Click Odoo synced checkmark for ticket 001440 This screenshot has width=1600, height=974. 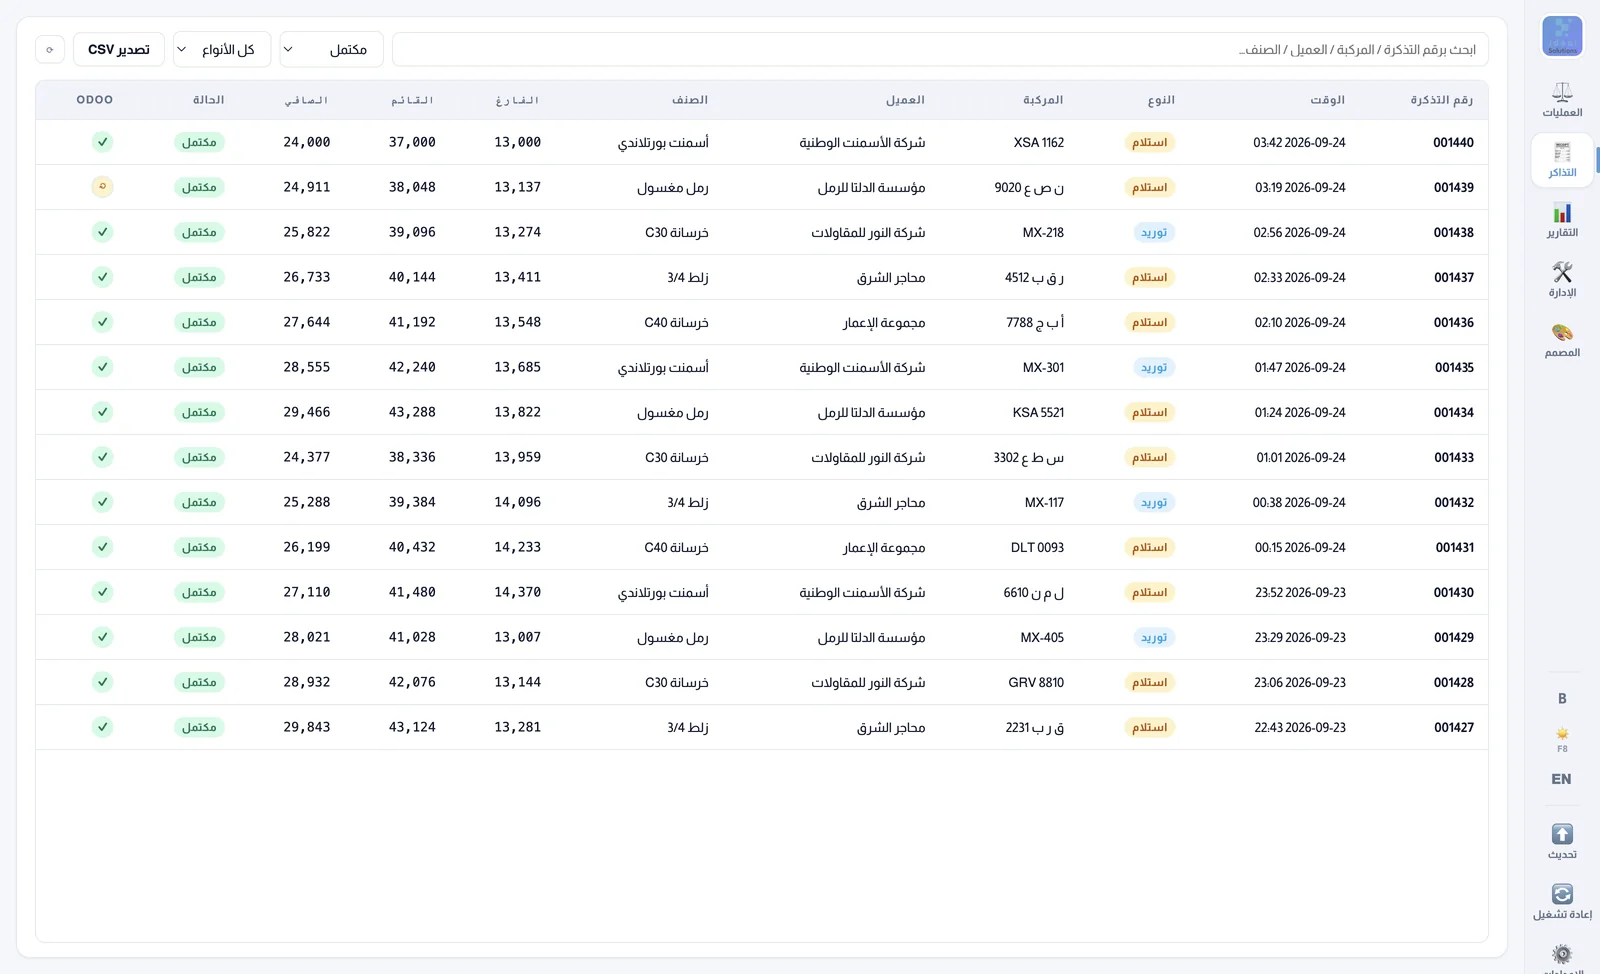102,142
